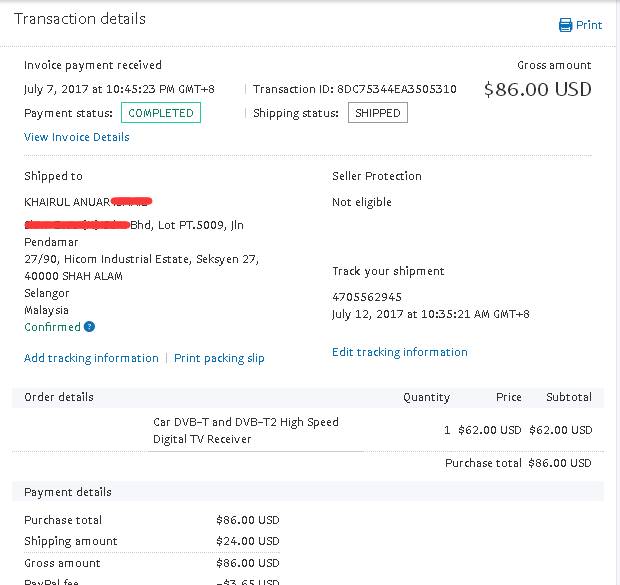Click the Car DVB-T receiver item description
The height and width of the screenshot is (585, 620).
[x=245, y=430]
